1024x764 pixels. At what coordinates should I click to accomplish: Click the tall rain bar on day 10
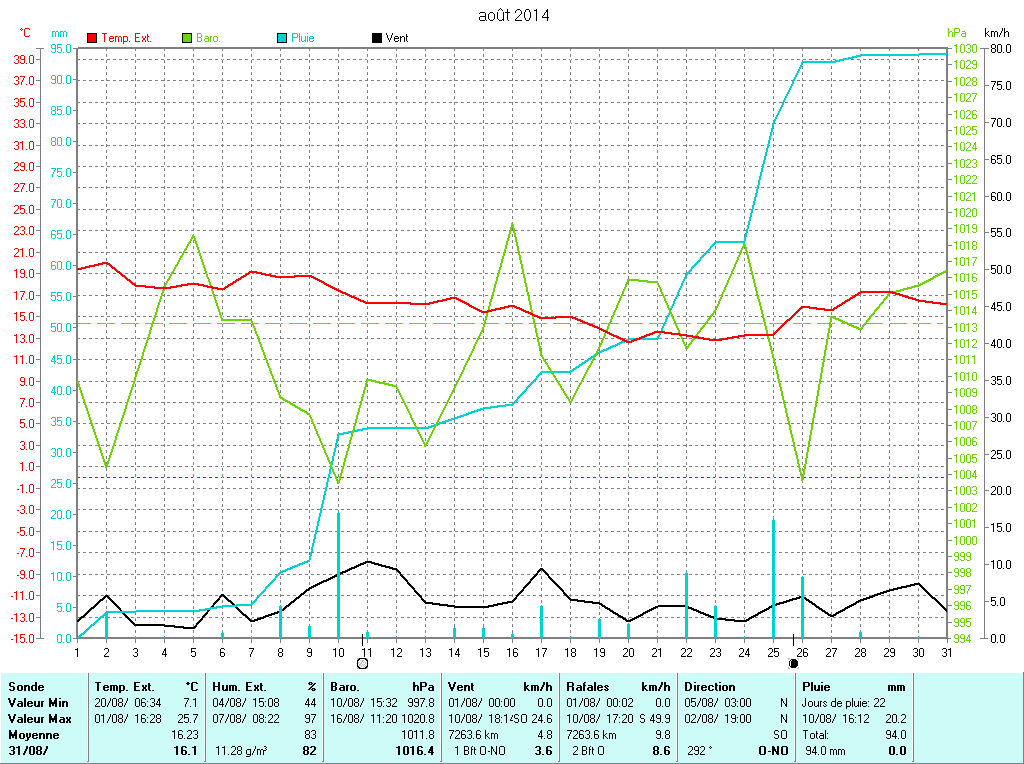(x=338, y=575)
